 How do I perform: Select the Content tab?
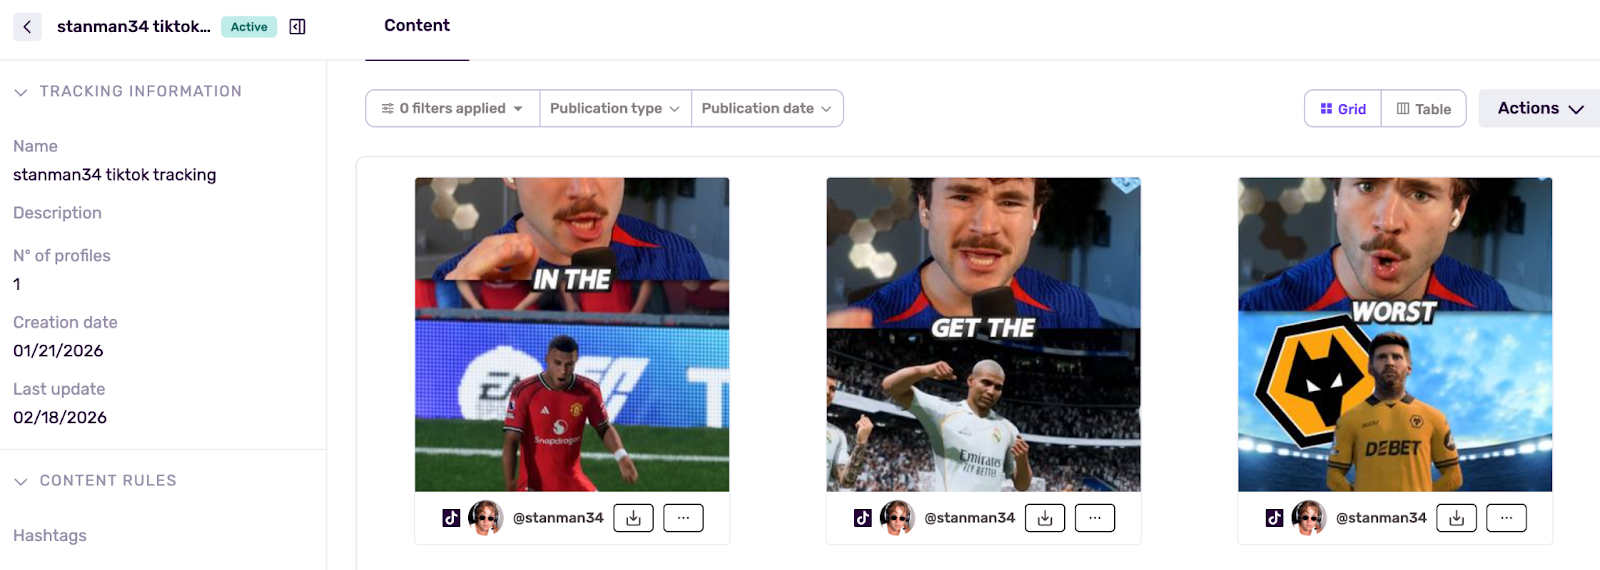(x=416, y=26)
